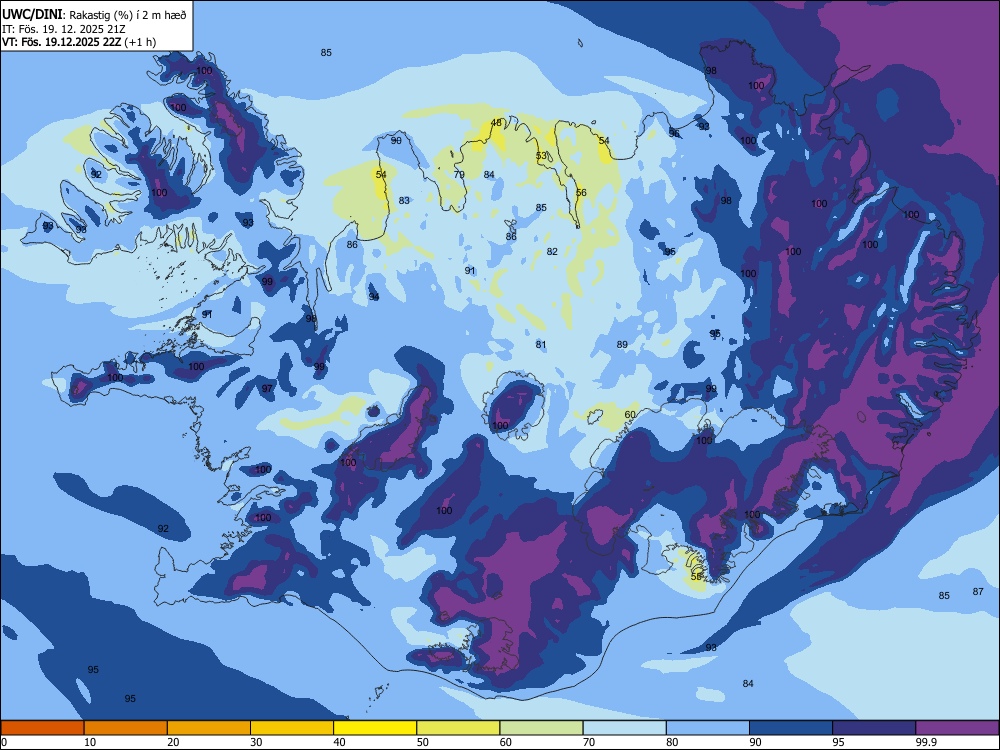The height and width of the screenshot is (750, 1000).
Task: Click the dark orange 0–10 legend swatch
Action: click(x=42, y=728)
